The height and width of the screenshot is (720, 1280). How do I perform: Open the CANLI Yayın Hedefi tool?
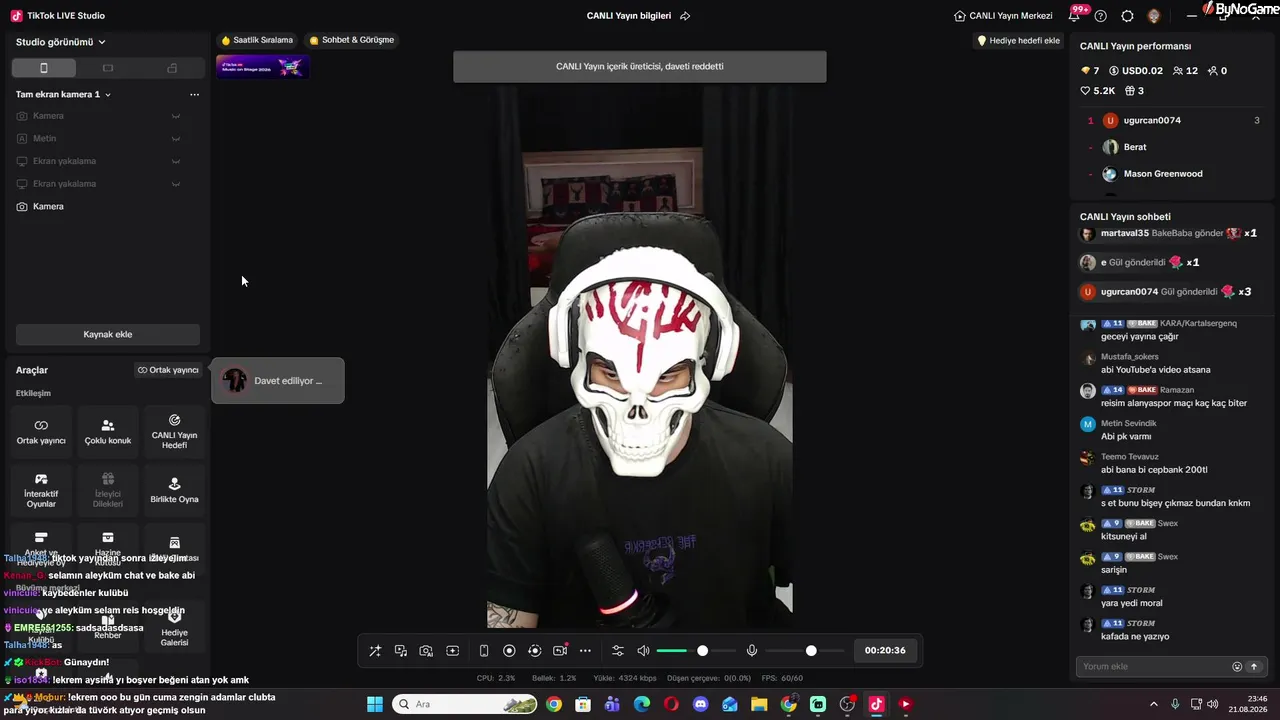(x=174, y=432)
